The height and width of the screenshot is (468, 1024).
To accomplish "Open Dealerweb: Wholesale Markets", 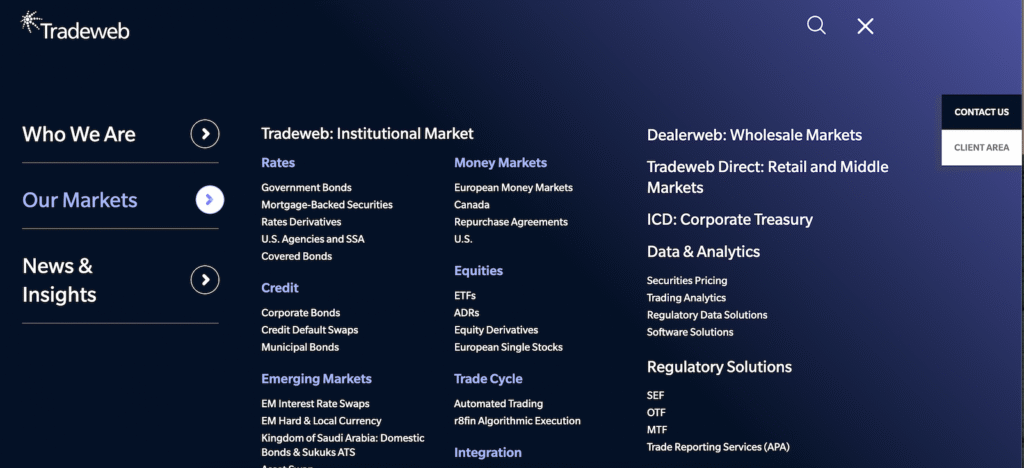I will point(754,135).
